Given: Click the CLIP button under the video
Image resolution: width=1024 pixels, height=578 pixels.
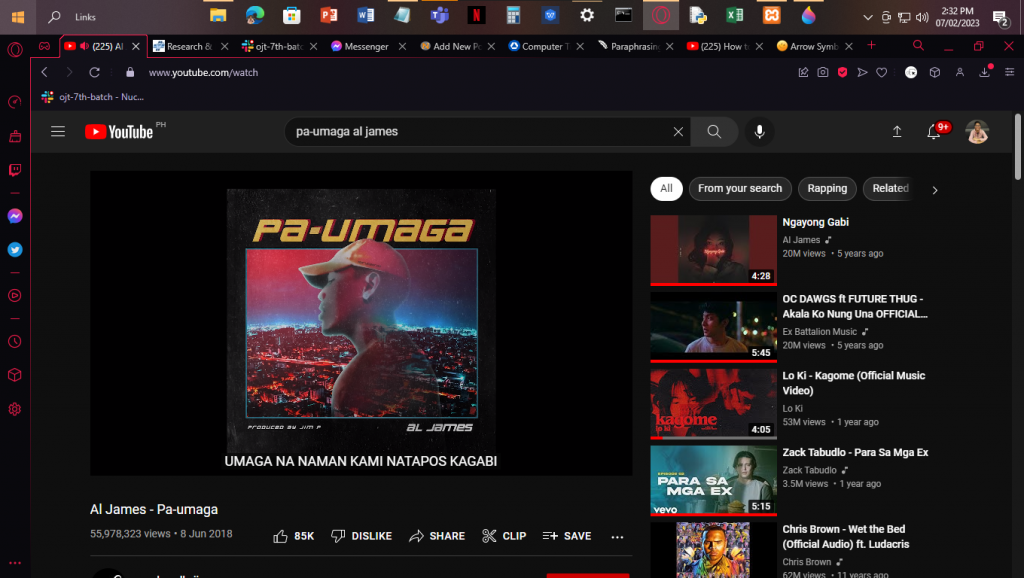Looking at the screenshot, I should (x=504, y=536).
